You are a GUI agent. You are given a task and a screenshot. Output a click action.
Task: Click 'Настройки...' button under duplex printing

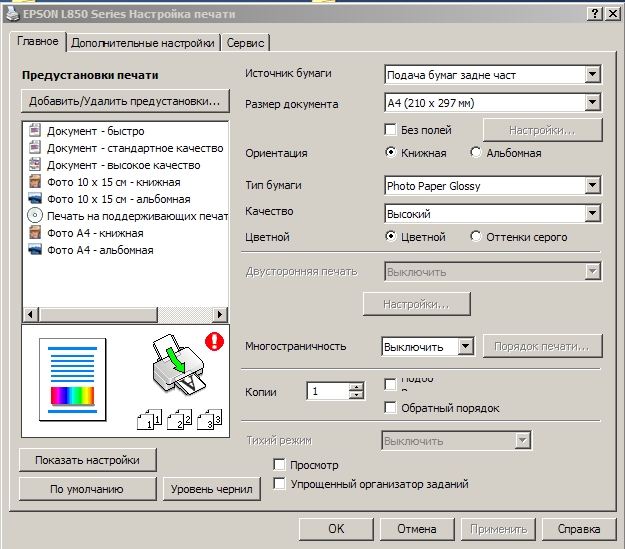click(417, 304)
